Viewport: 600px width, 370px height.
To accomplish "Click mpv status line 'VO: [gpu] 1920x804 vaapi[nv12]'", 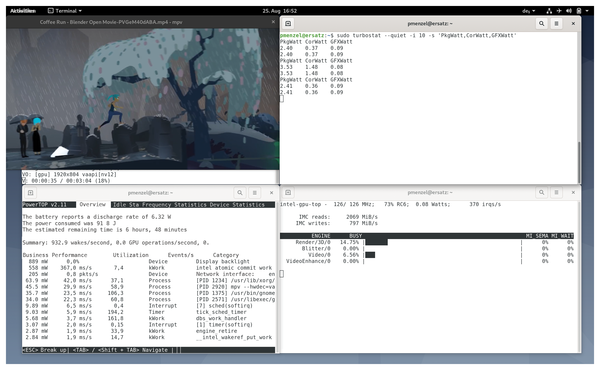I will click(x=69, y=174).
